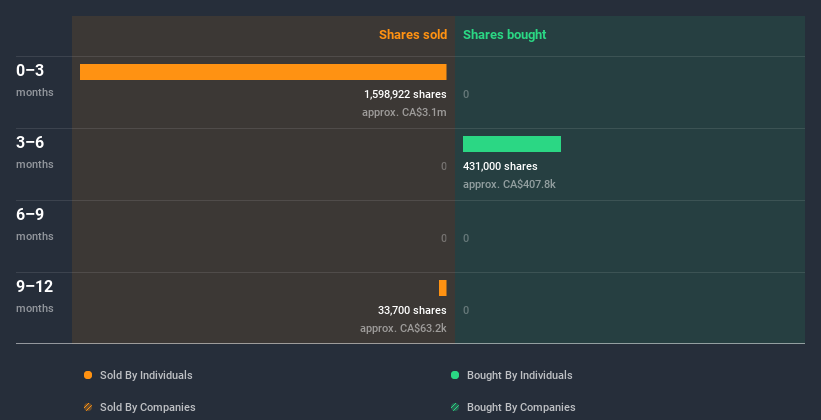Click the small orange 9–12 months sold bar

pyautogui.click(x=443, y=288)
